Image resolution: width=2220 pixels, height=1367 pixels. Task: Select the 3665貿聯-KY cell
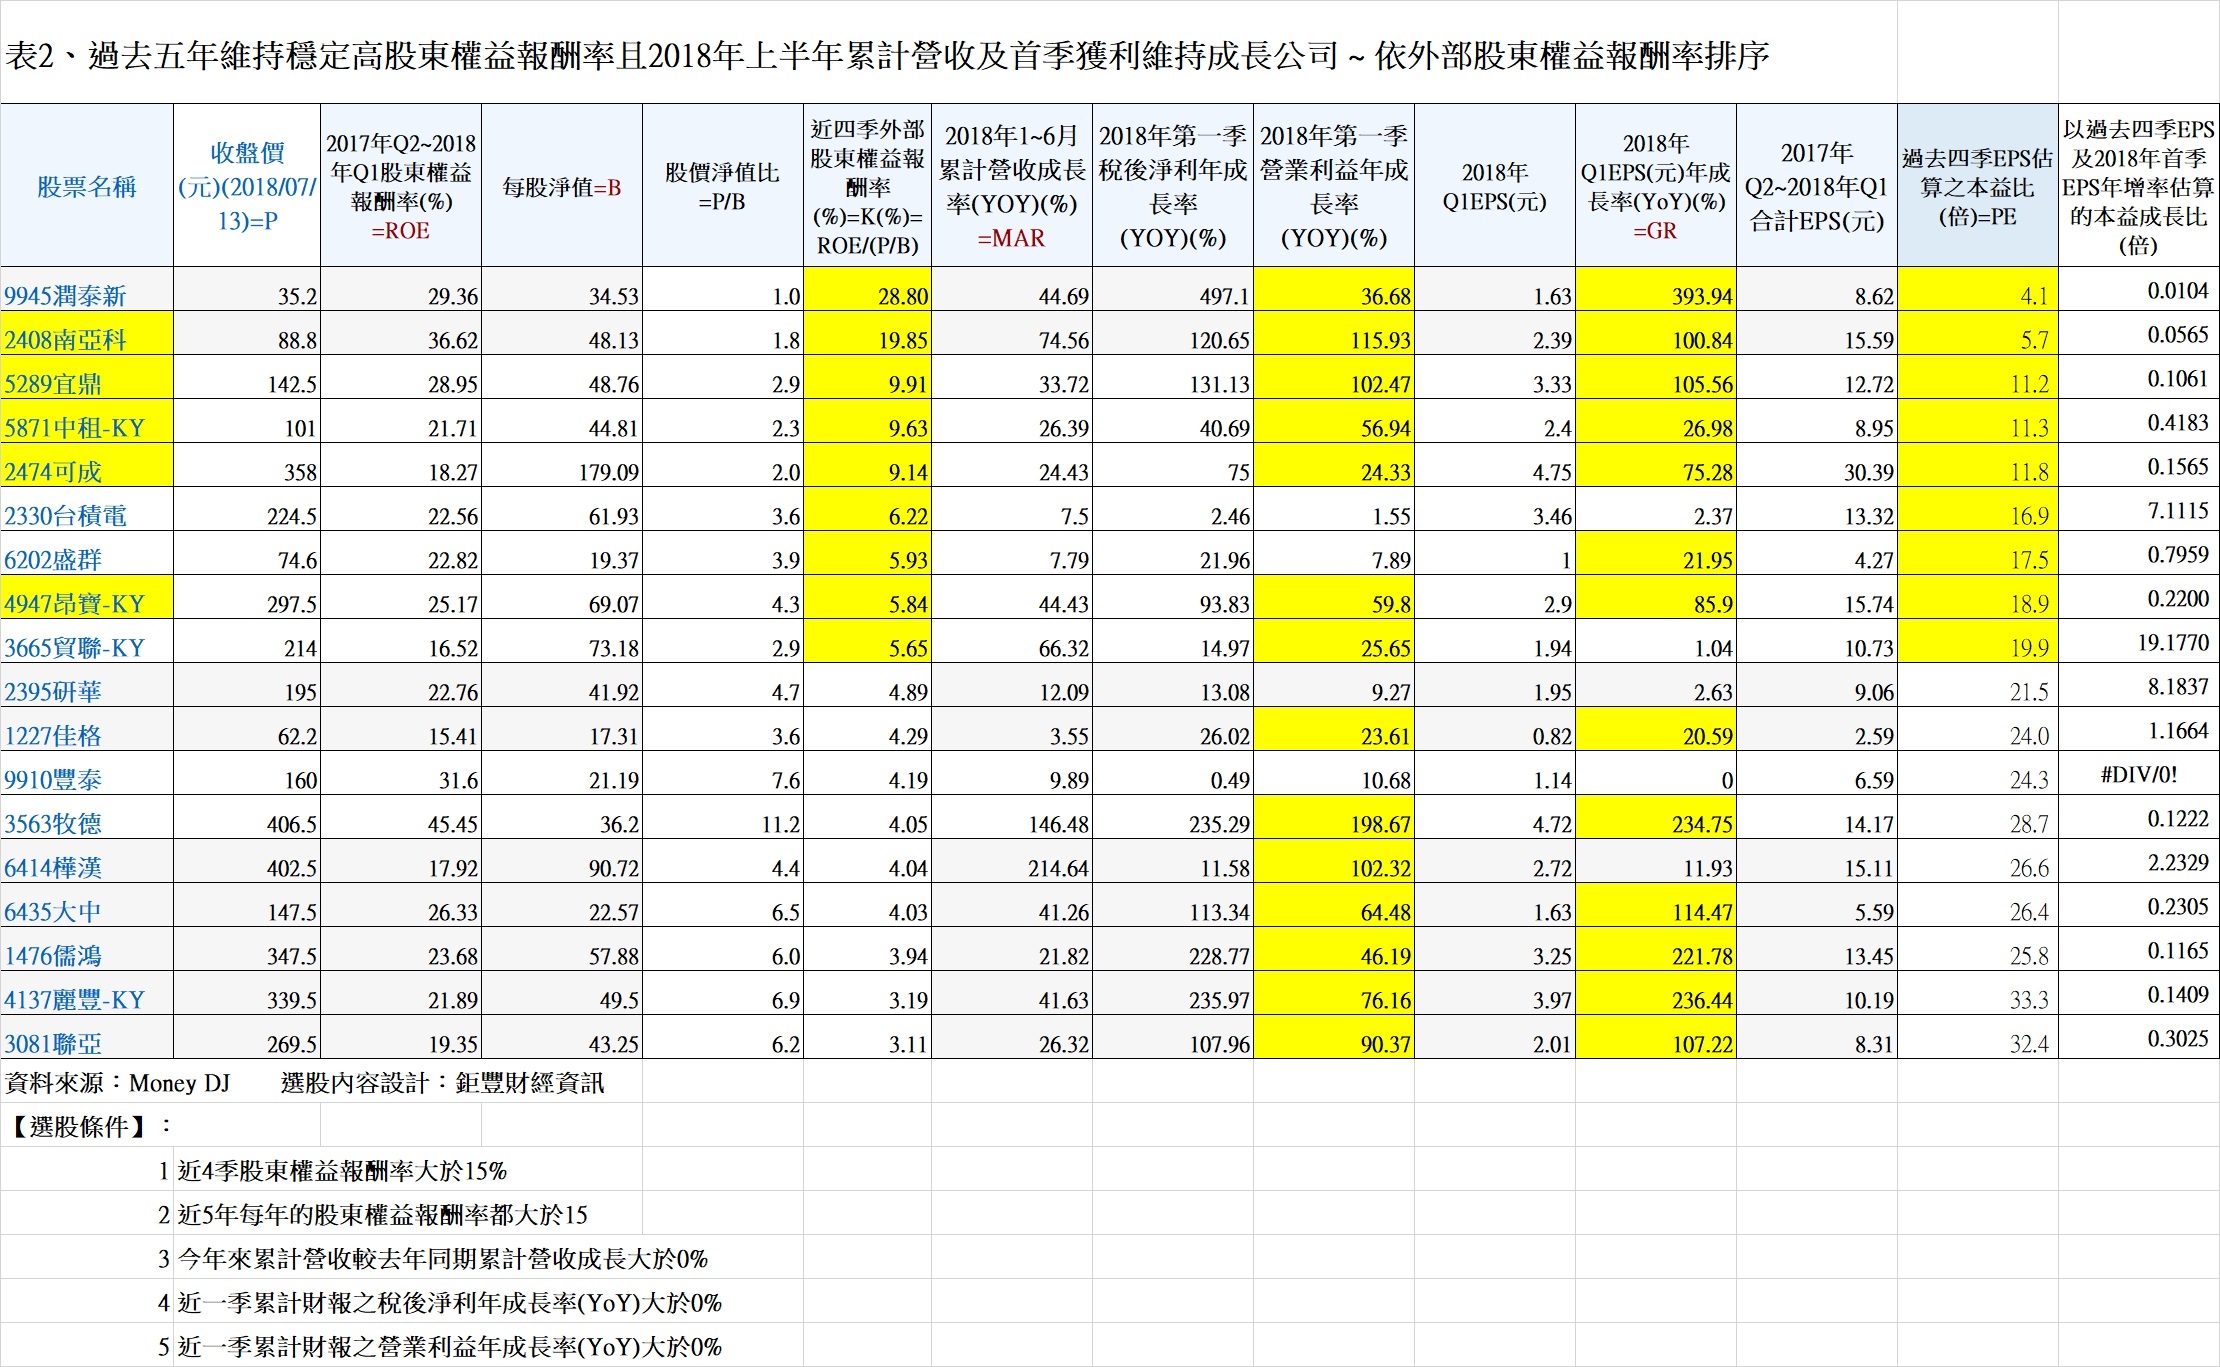[87, 641]
